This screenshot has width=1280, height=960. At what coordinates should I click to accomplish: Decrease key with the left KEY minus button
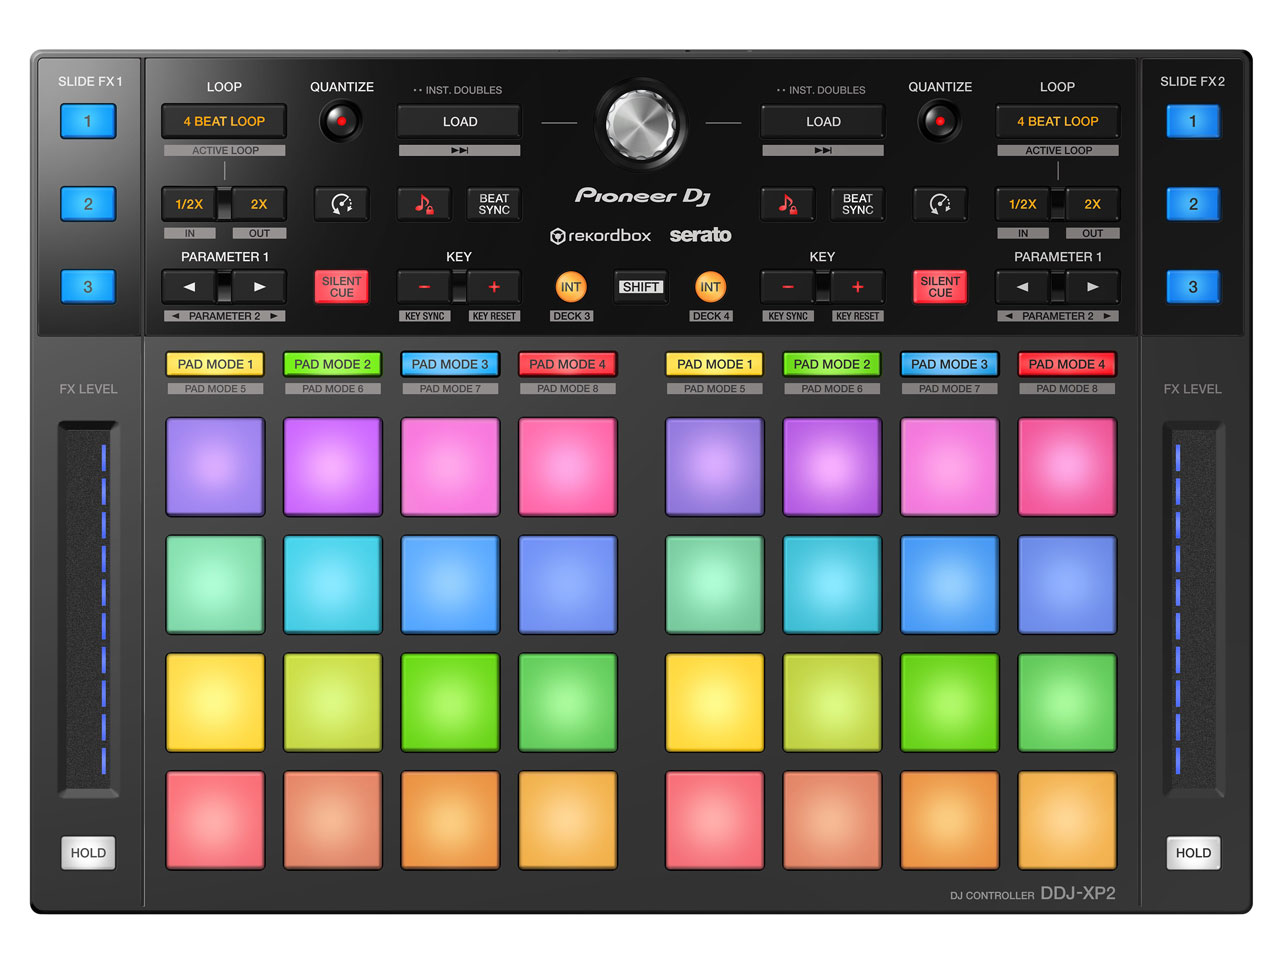[423, 287]
